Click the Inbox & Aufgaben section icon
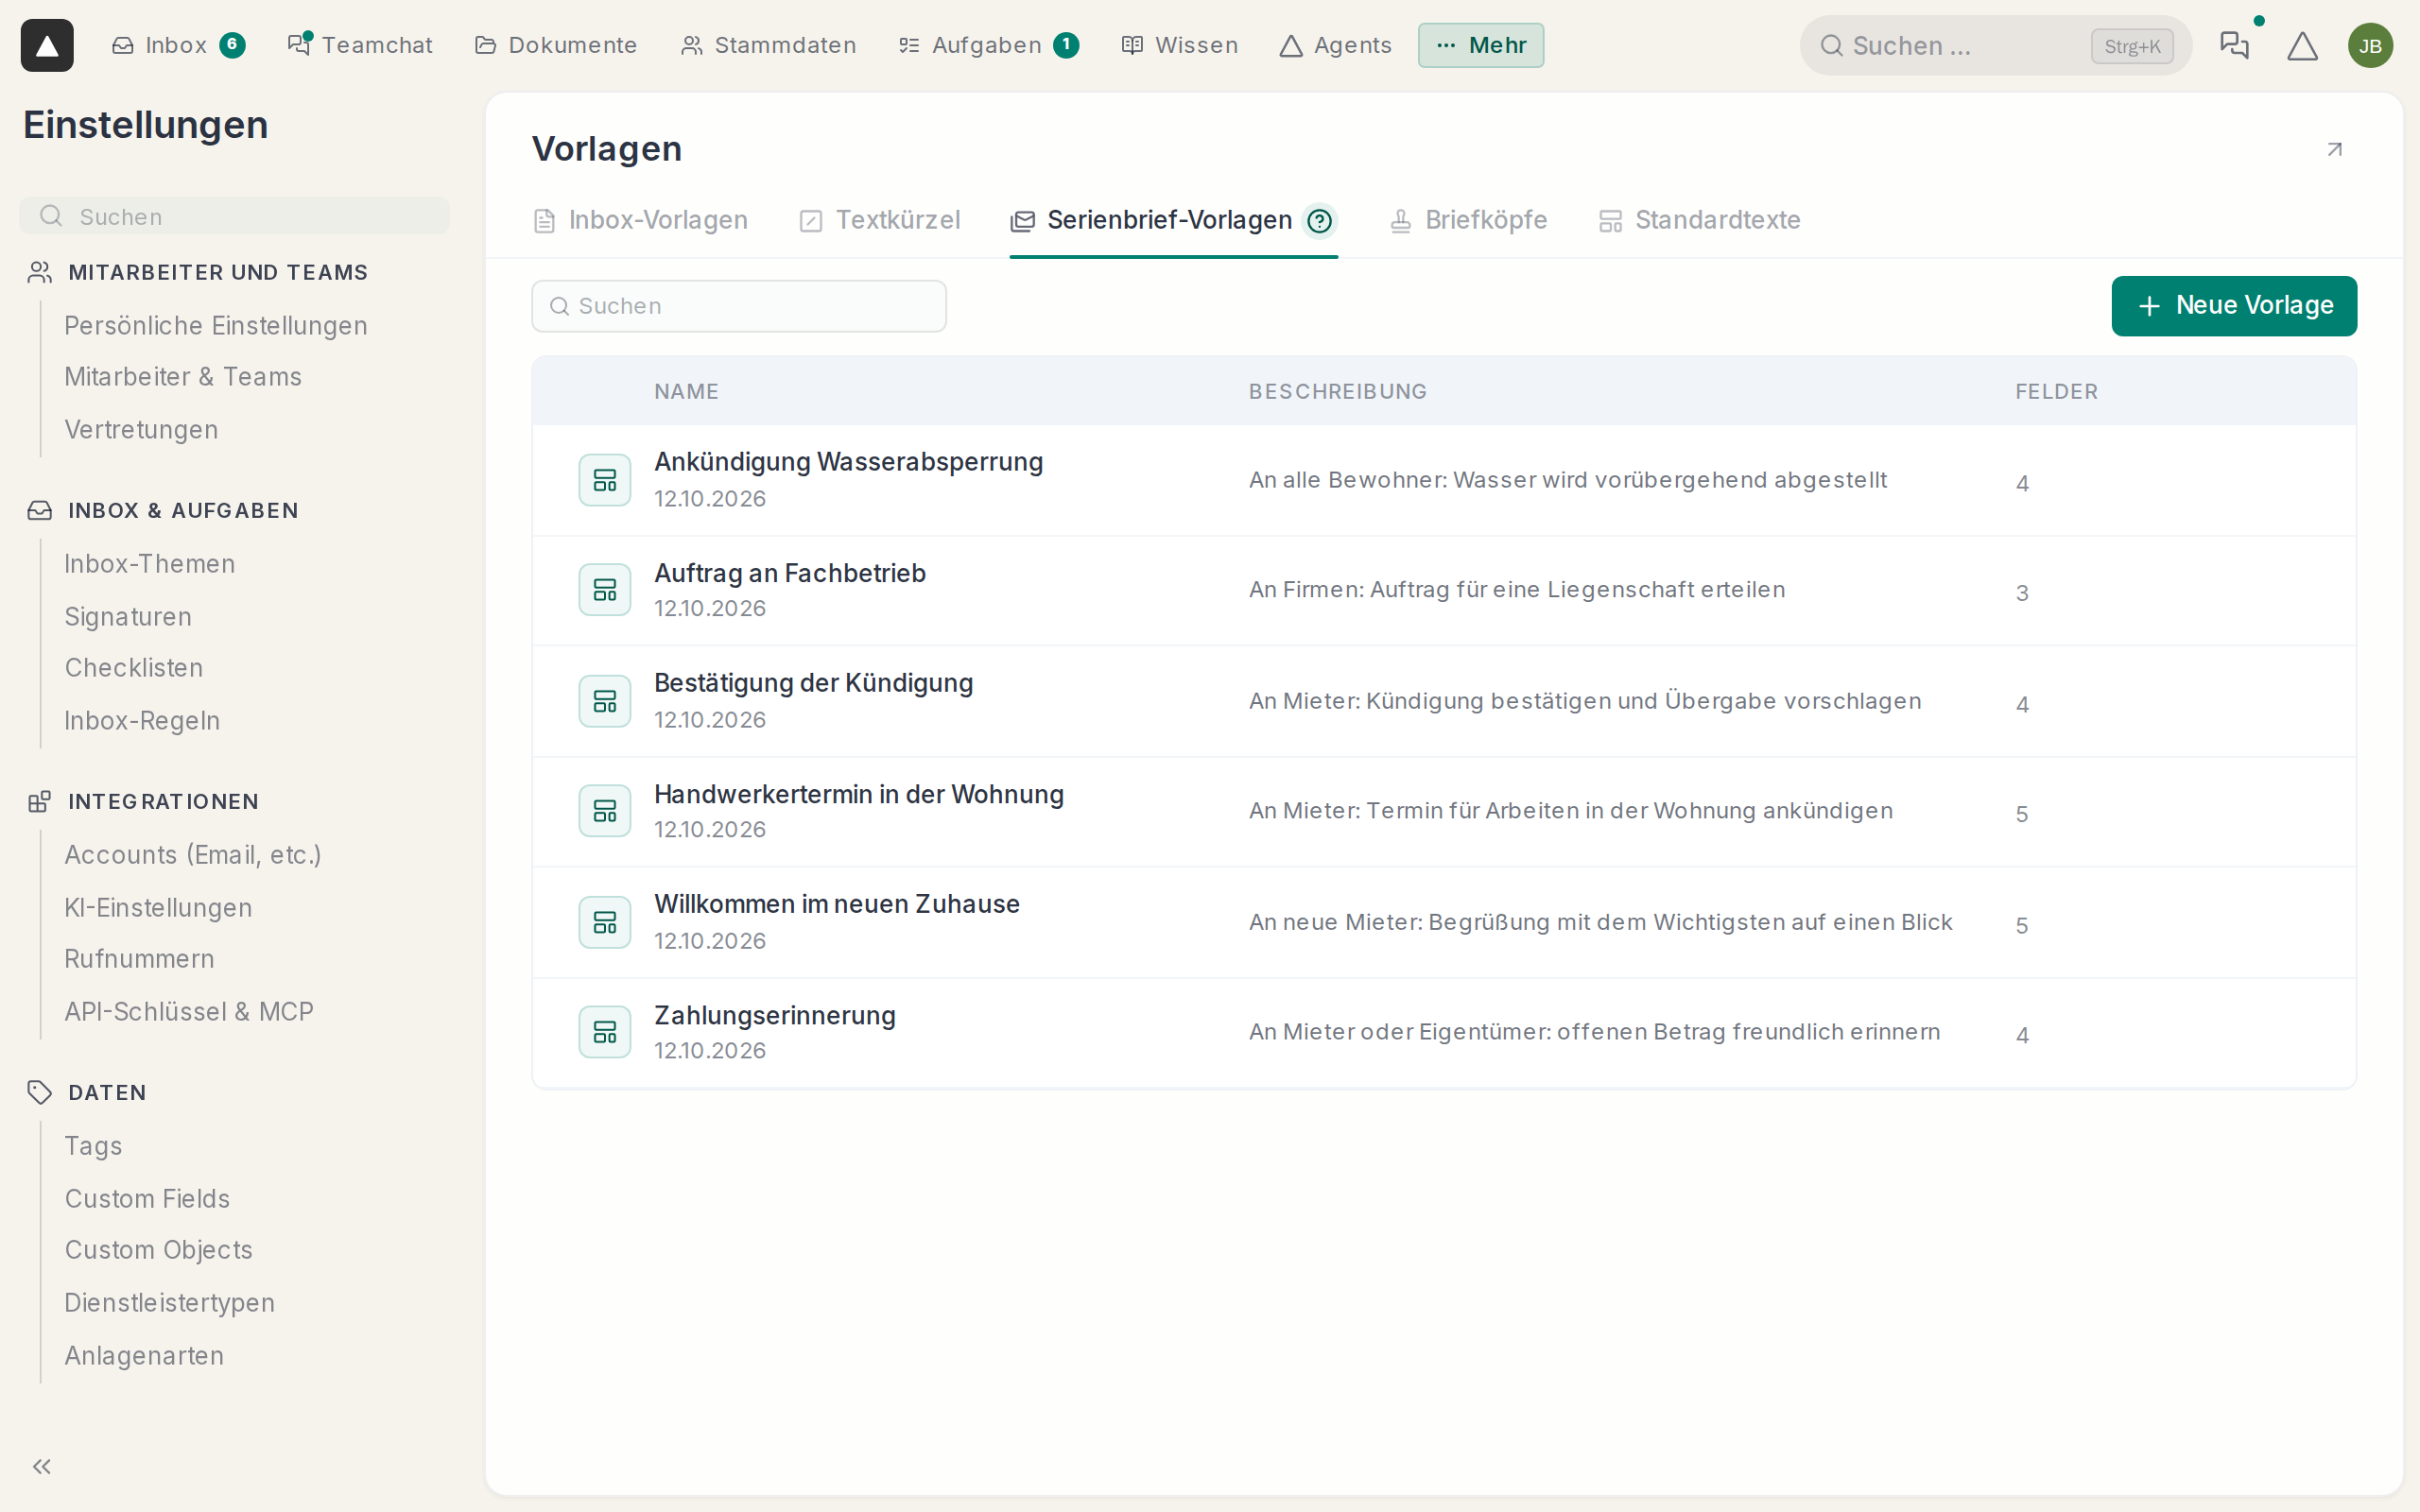 (x=40, y=510)
